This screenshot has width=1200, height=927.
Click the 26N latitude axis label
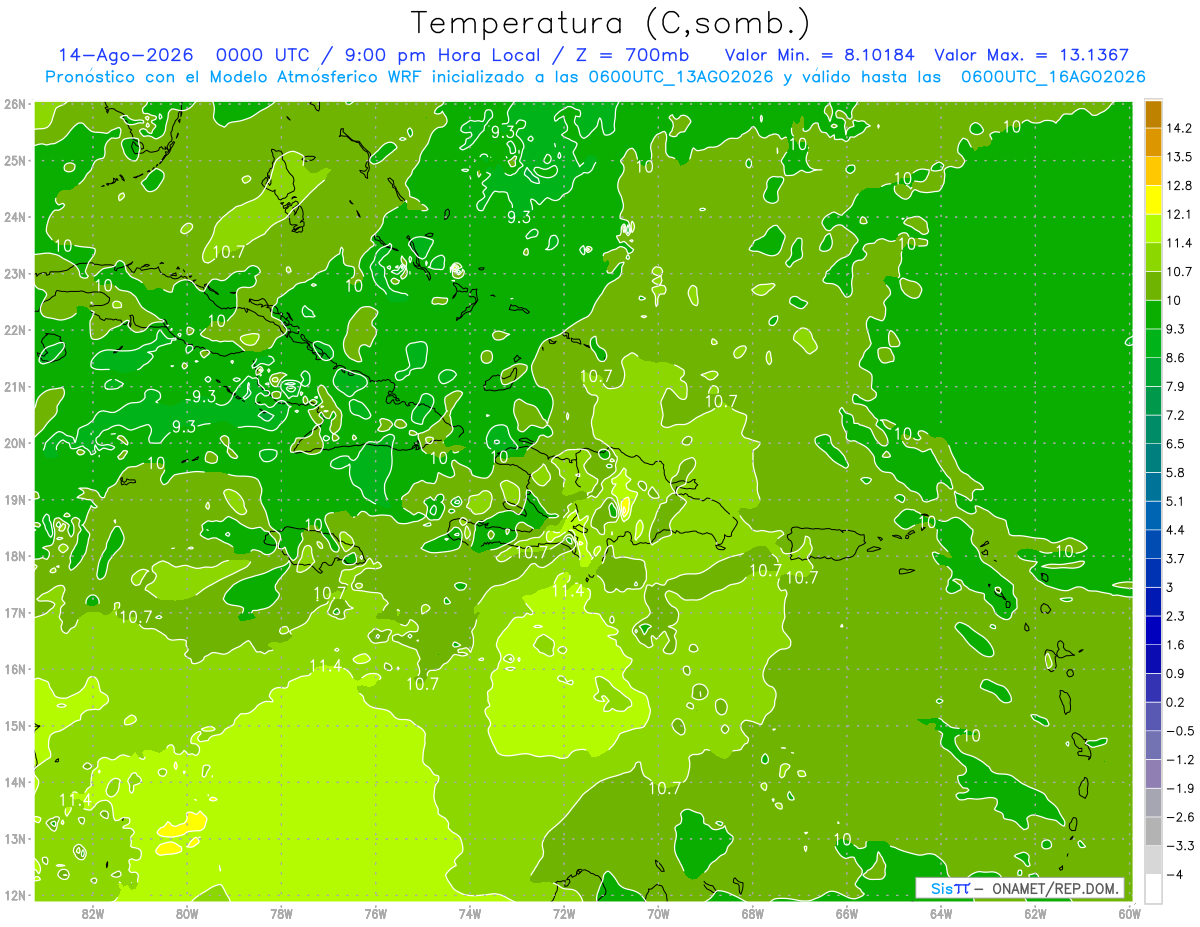tap(15, 103)
